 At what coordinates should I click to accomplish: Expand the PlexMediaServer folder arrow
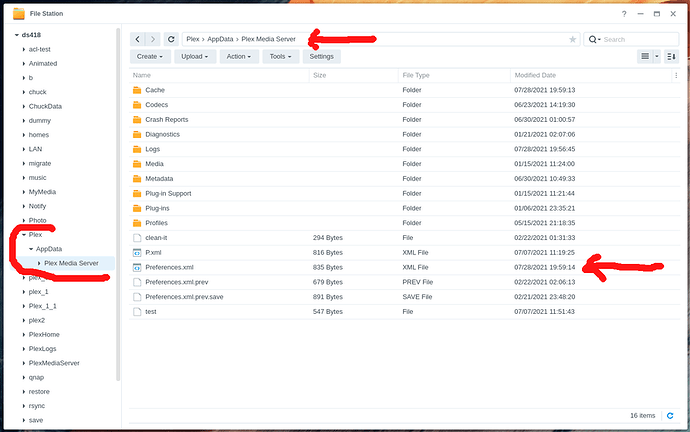pyautogui.click(x=24, y=363)
